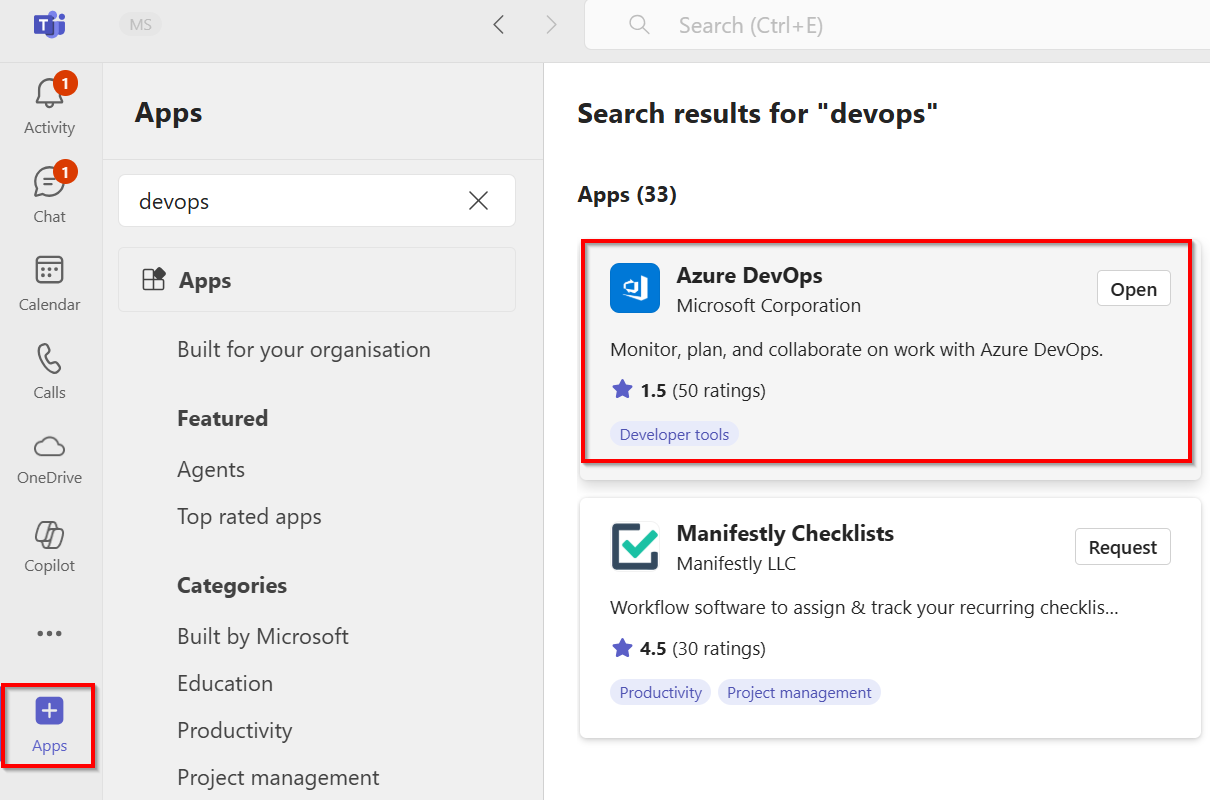The height and width of the screenshot is (800, 1210).
Task: Click the Azure DevOps app logo
Action: (635, 288)
